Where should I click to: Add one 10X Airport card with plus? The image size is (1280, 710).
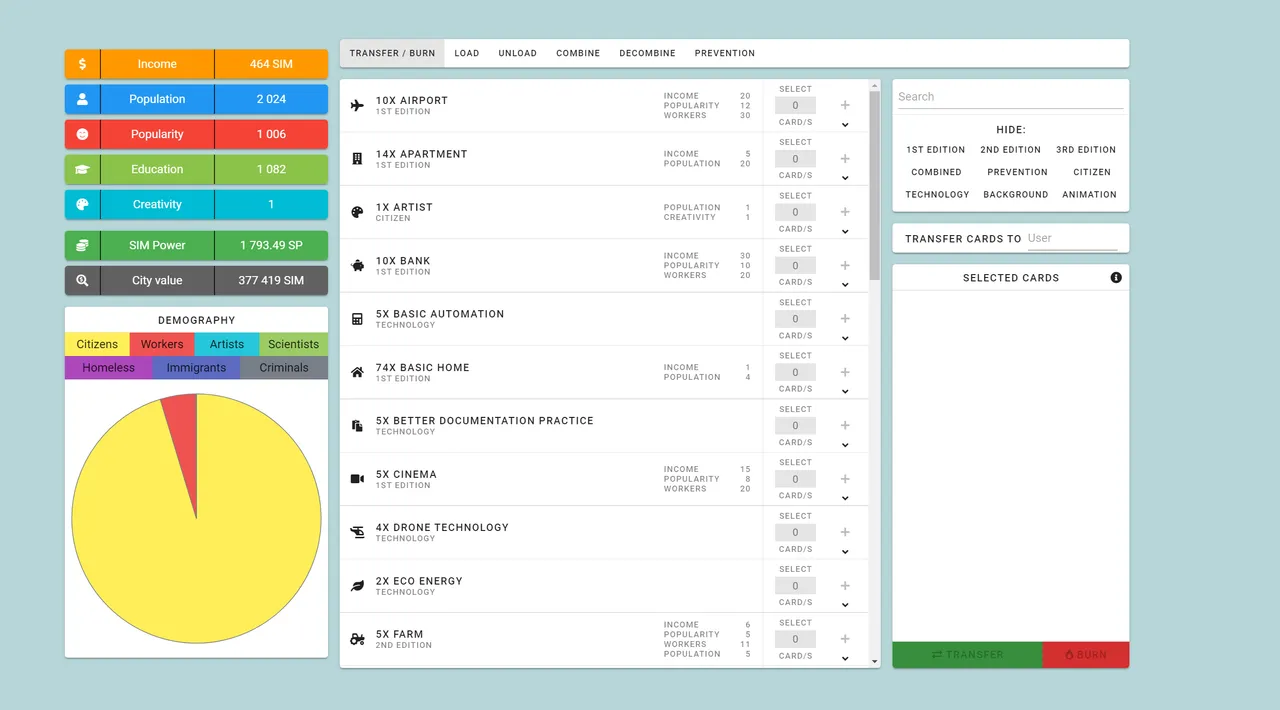point(845,105)
